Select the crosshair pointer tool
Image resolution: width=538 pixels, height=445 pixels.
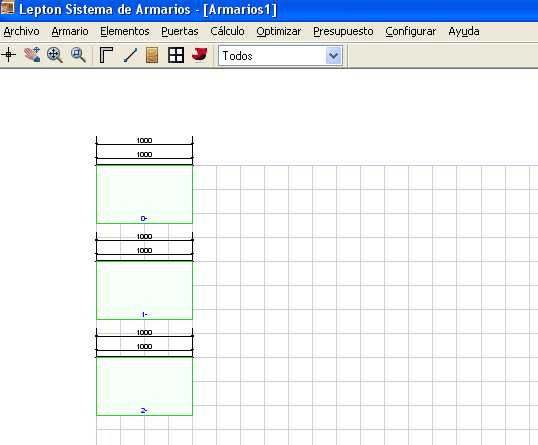[x=9, y=55]
